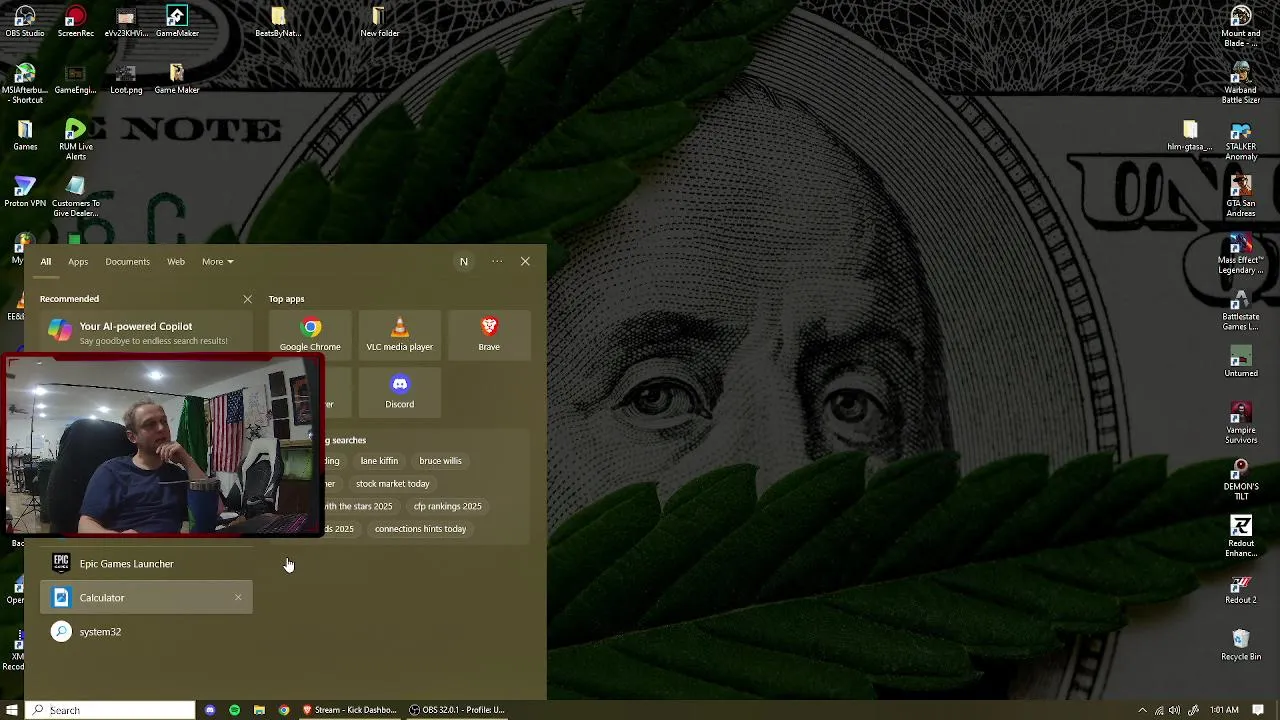Switch to the All search tab
1280x720 pixels.
pos(45,262)
